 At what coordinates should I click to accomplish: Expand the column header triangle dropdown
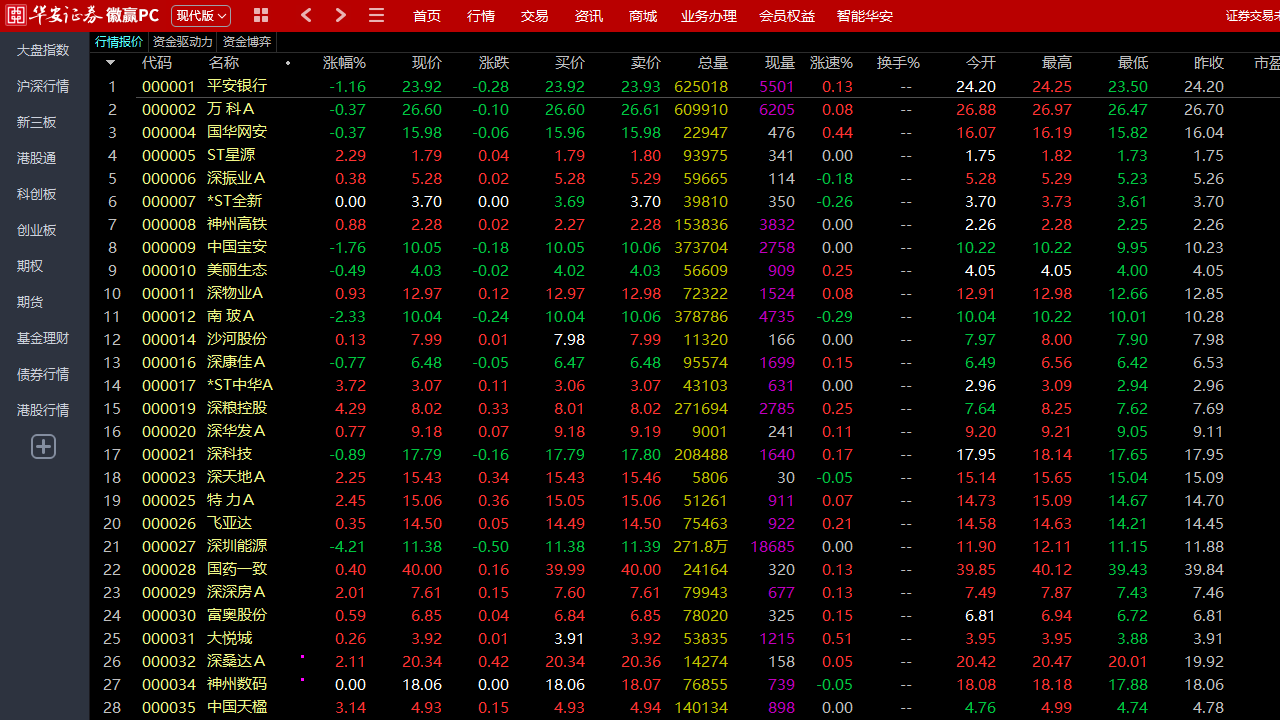tap(110, 63)
